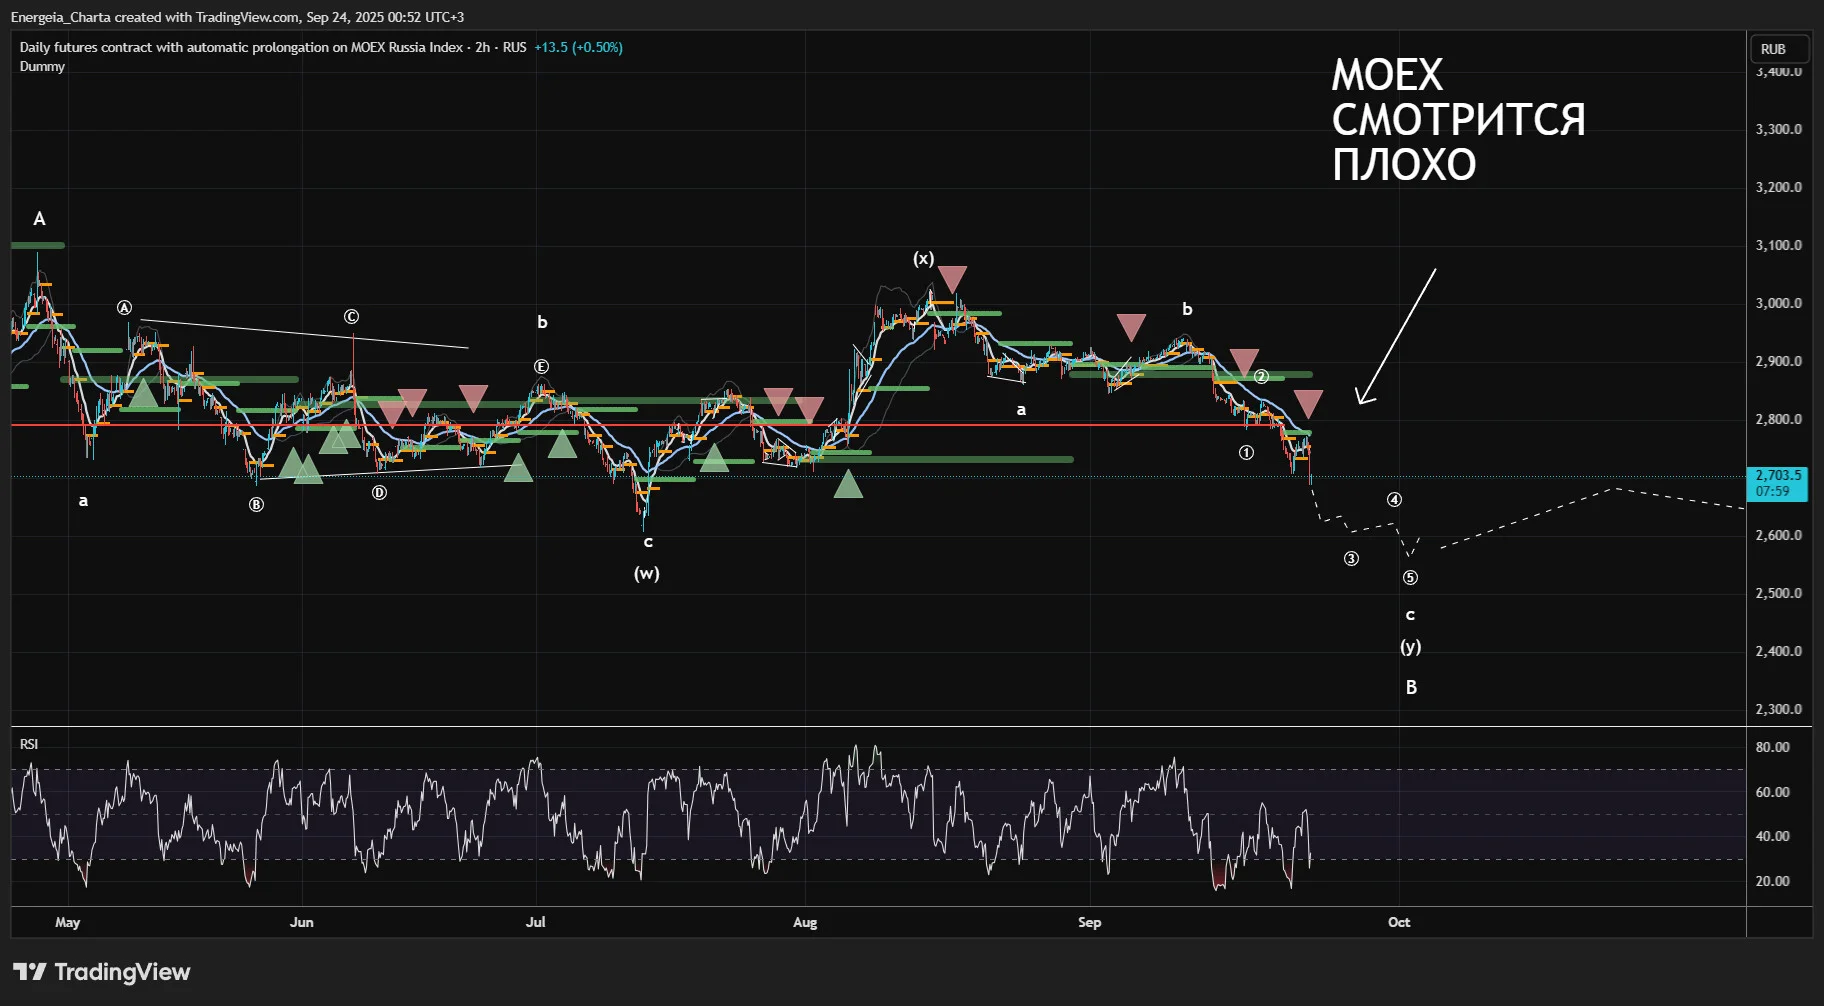Click the circled 1 wave marker
Screen dimensions: 1824x1006
pos(1246,453)
